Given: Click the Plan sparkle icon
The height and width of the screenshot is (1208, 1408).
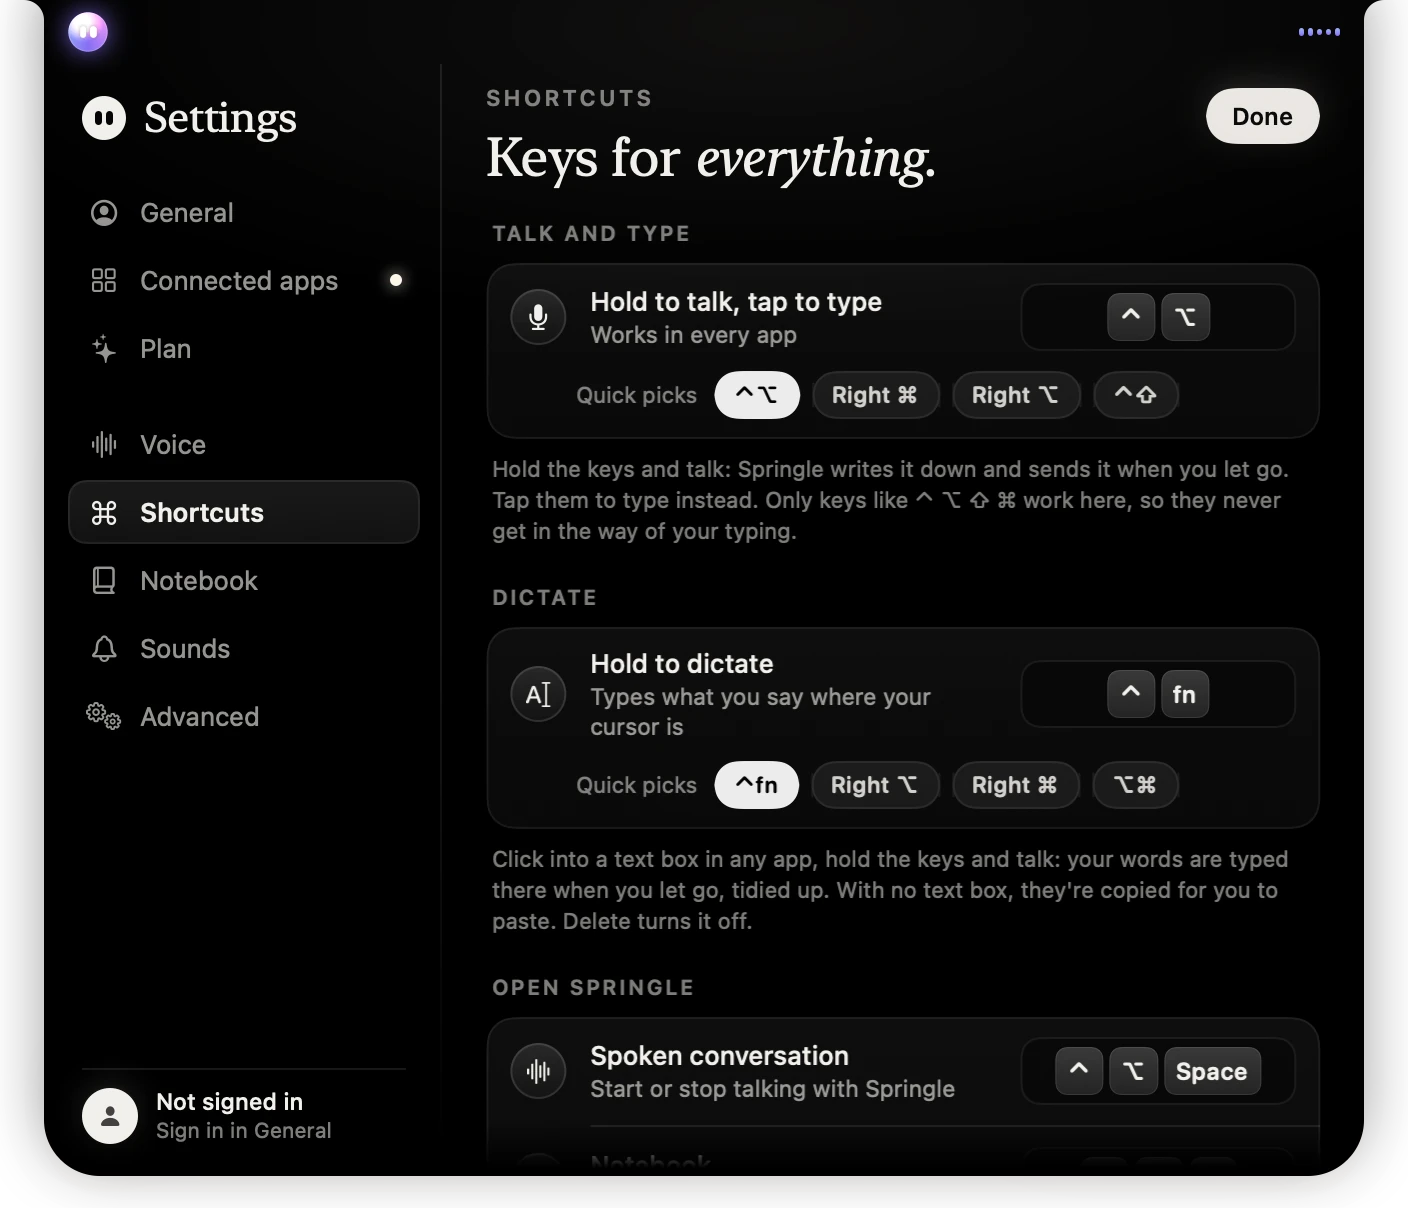Looking at the screenshot, I should pyautogui.click(x=104, y=349).
